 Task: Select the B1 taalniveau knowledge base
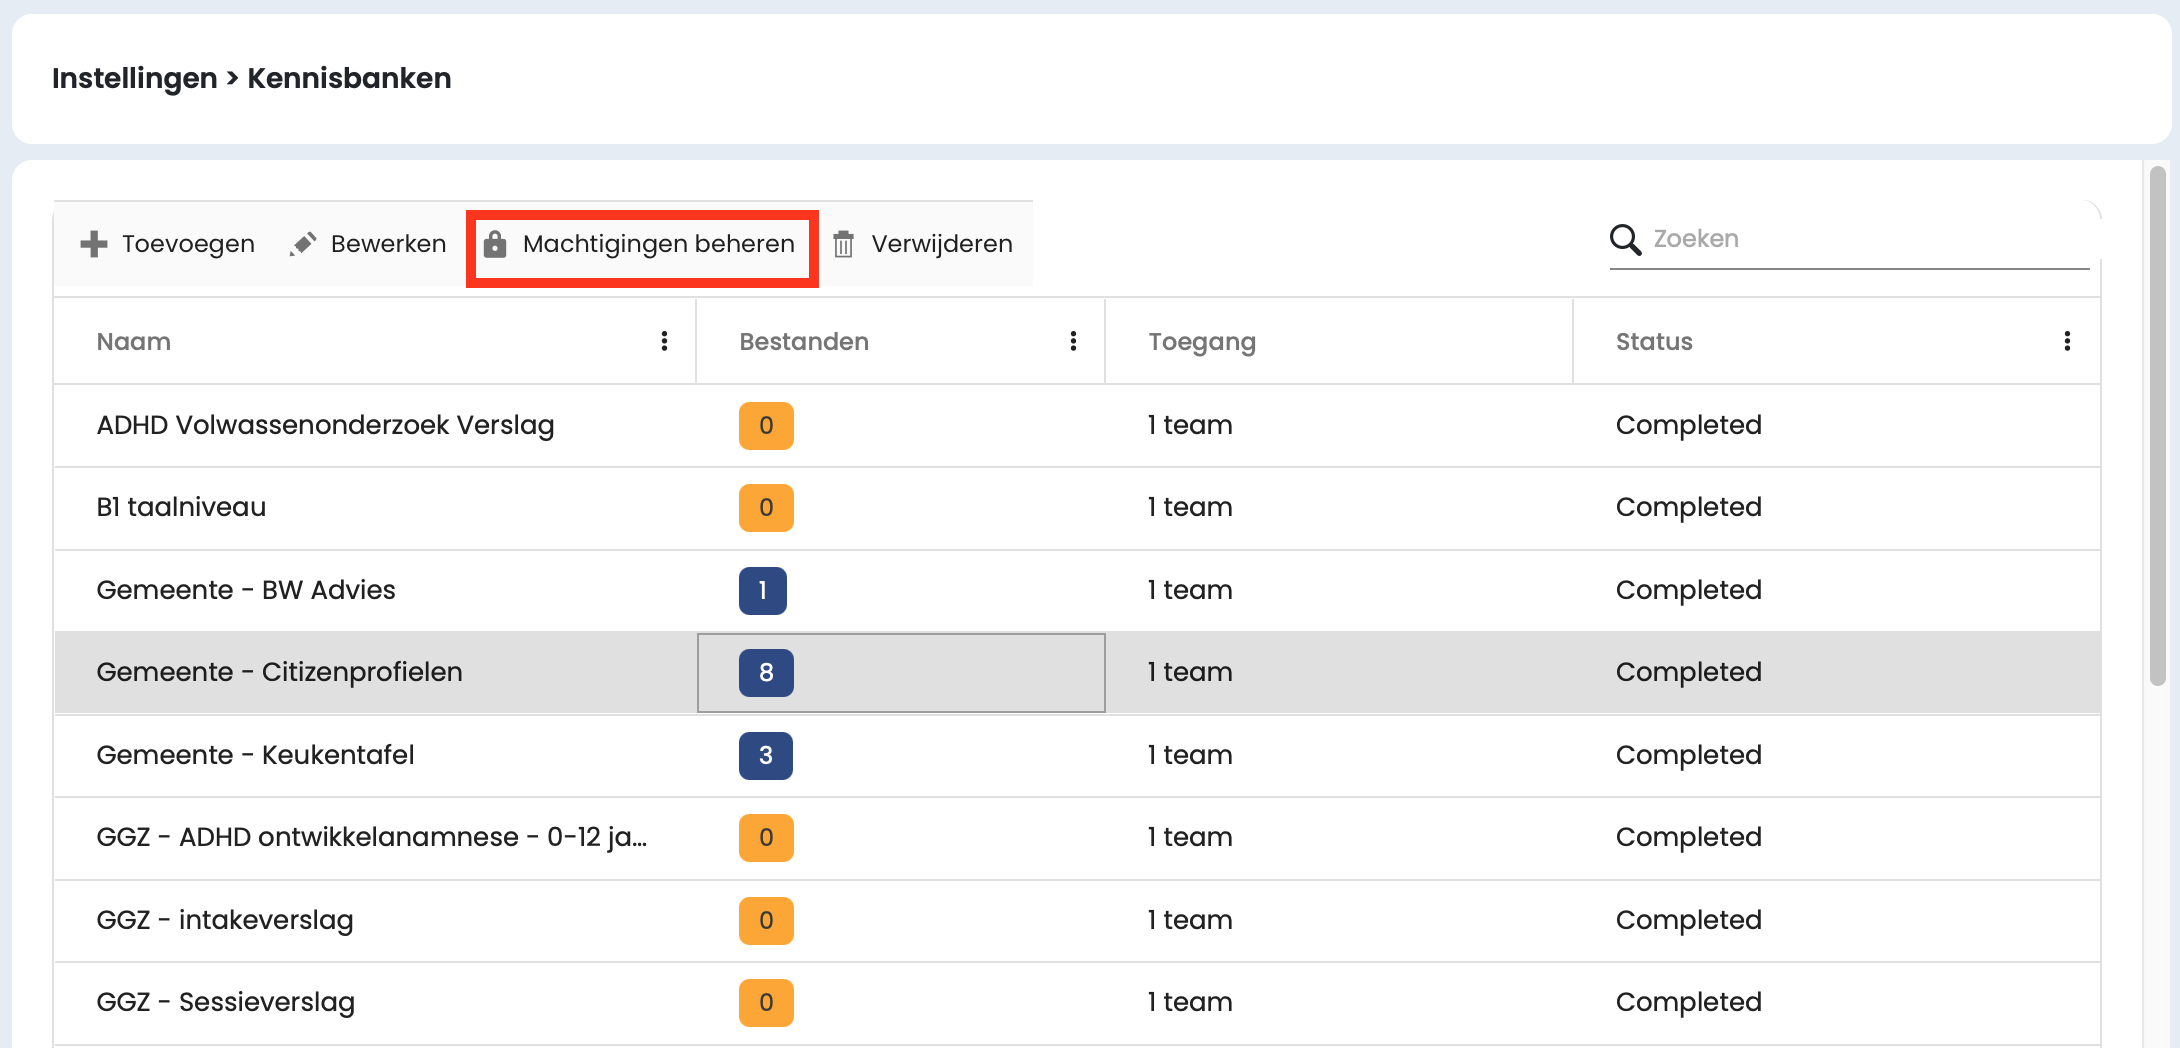pyautogui.click(x=181, y=507)
